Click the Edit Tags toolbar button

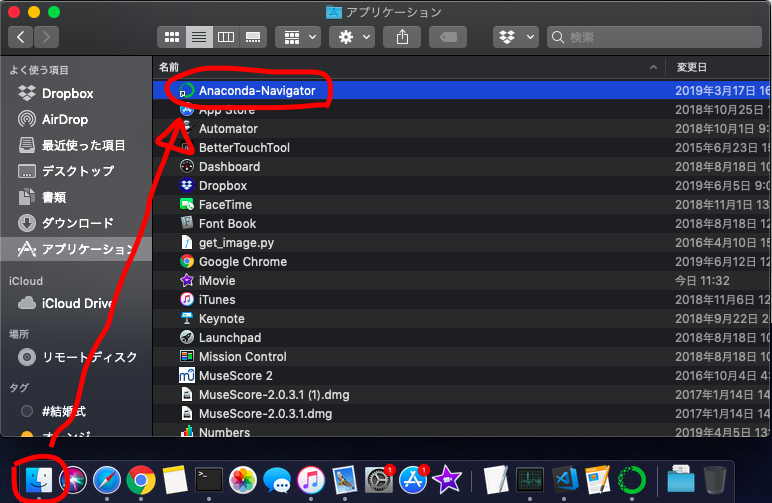pyautogui.click(x=448, y=37)
